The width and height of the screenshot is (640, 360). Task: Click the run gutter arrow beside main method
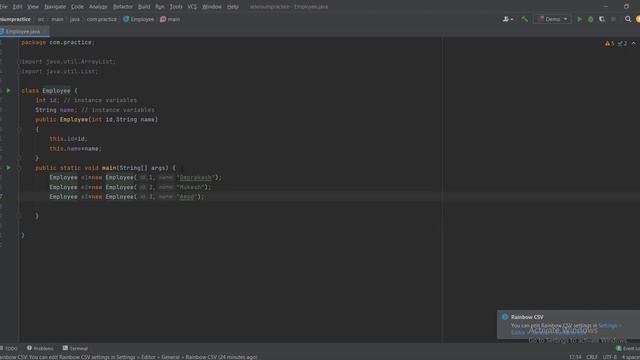click(8, 167)
